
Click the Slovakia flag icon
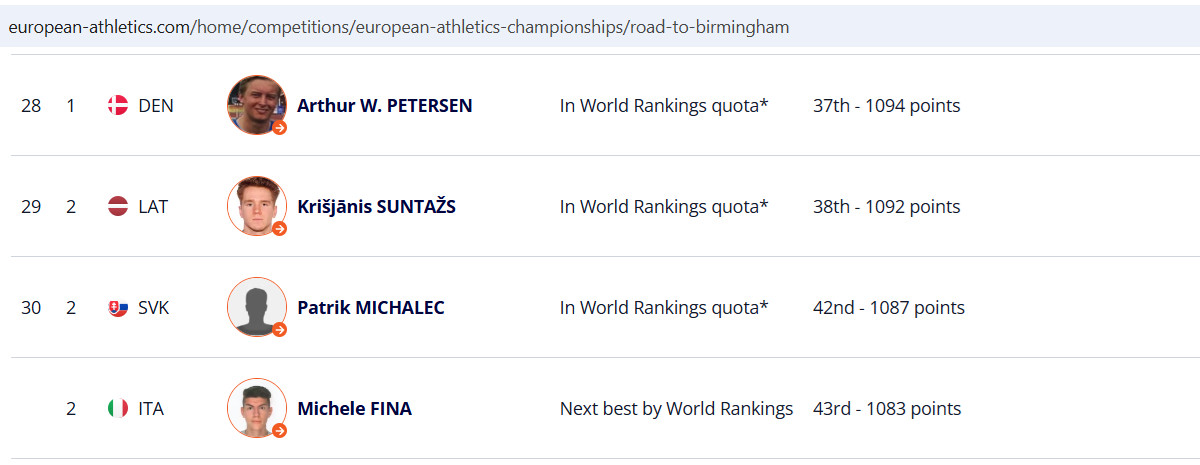click(118, 308)
